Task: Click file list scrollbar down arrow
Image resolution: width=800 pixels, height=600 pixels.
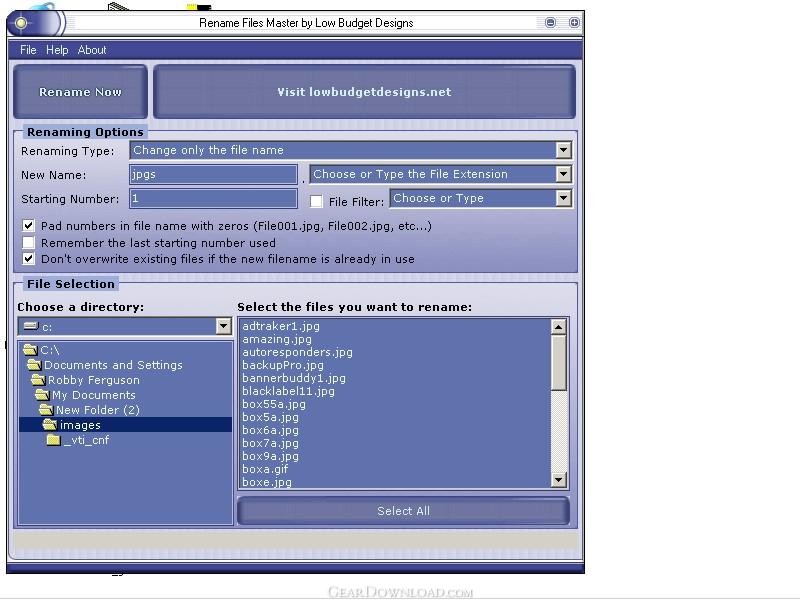Action: [x=559, y=480]
